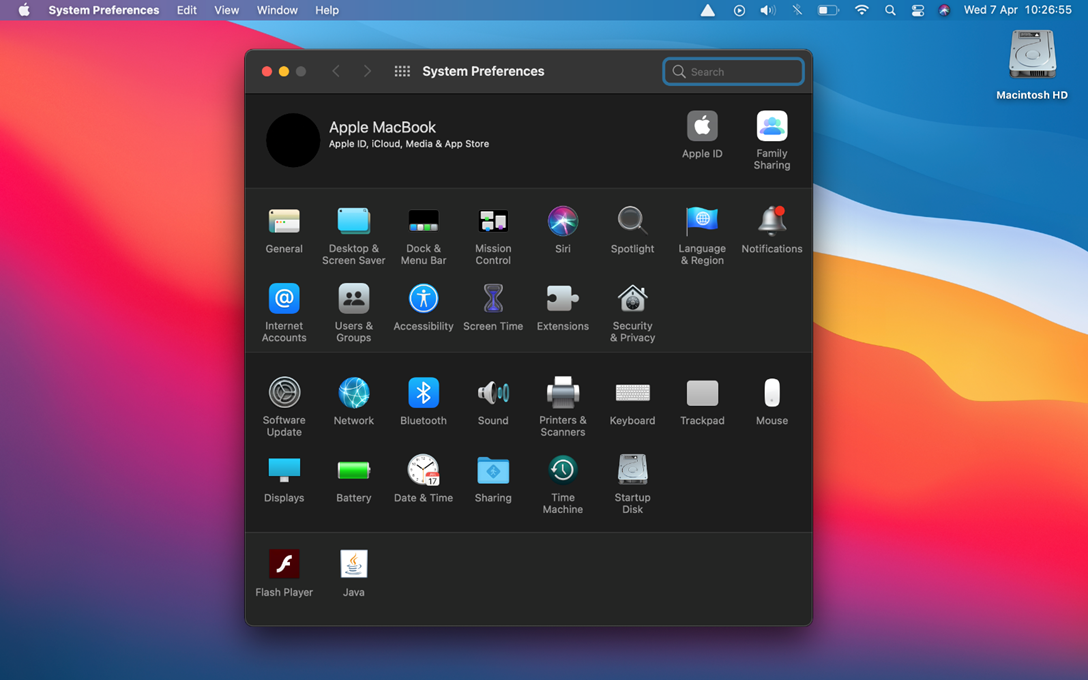Open Wi-Fi status menu in menu bar
The image size is (1088, 680).
(861, 10)
